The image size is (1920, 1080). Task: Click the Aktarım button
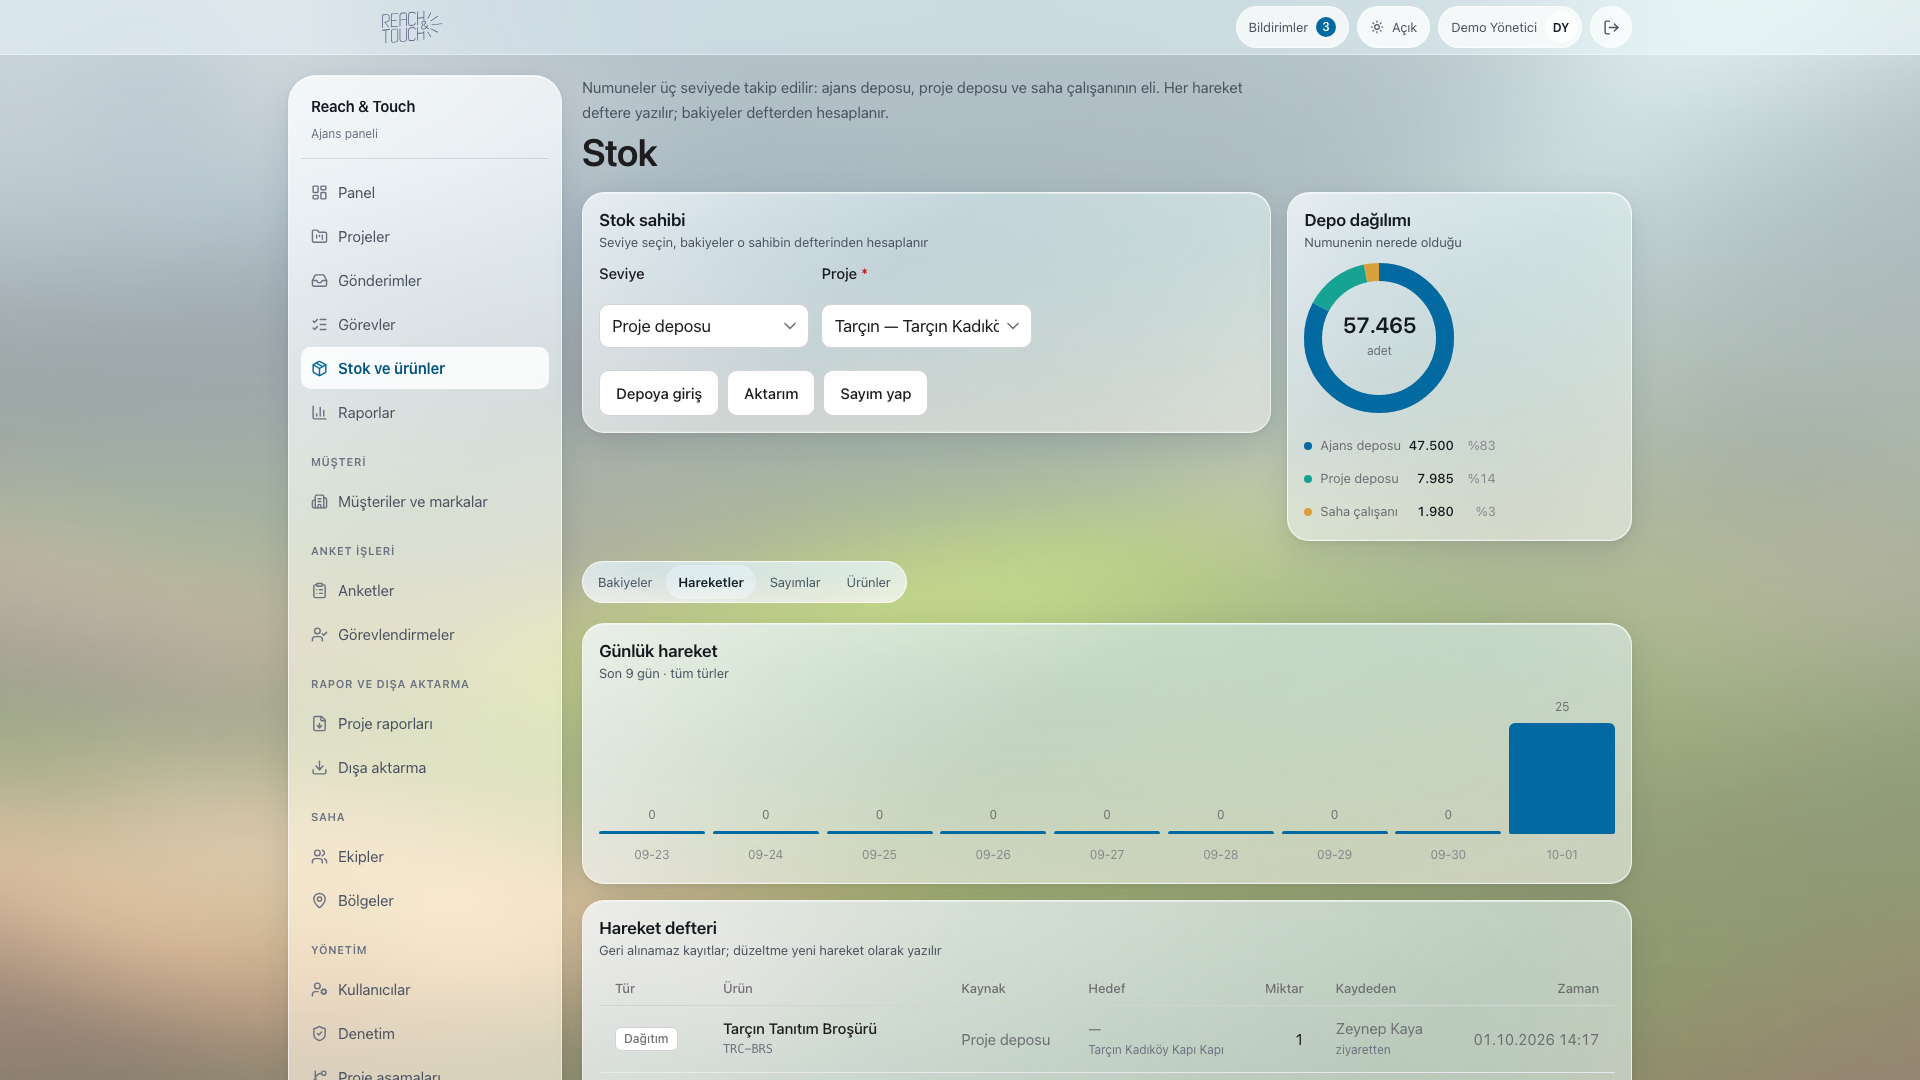click(x=771, y=393)
